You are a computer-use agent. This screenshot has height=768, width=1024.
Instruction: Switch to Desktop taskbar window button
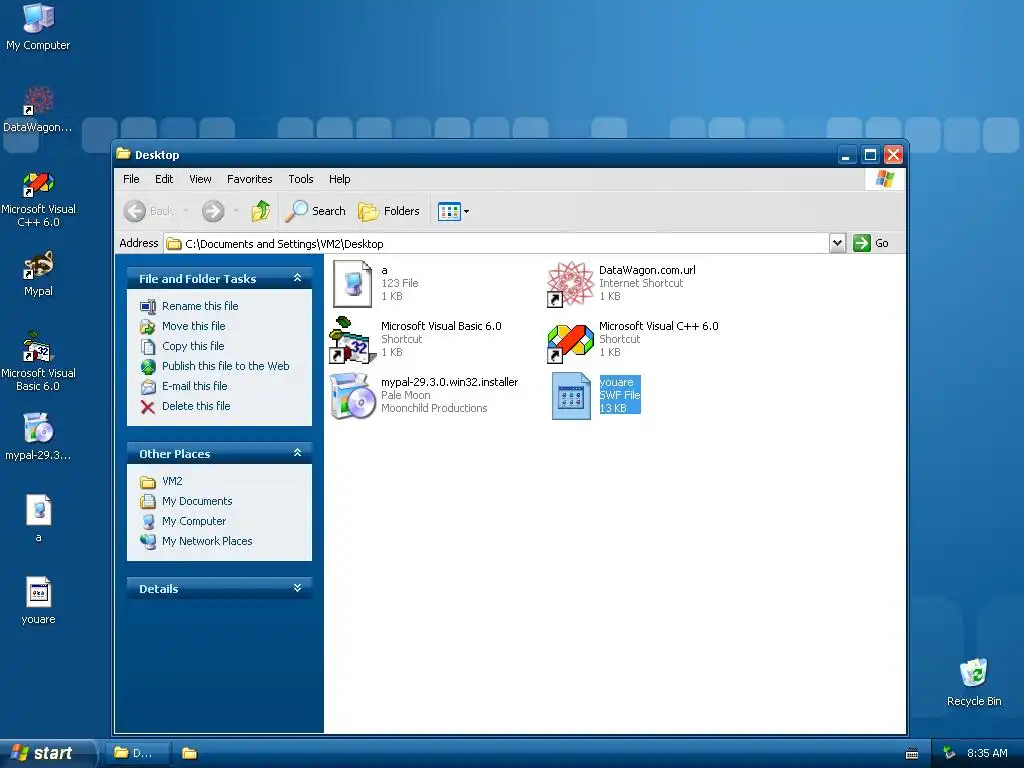tap(136, 753)
